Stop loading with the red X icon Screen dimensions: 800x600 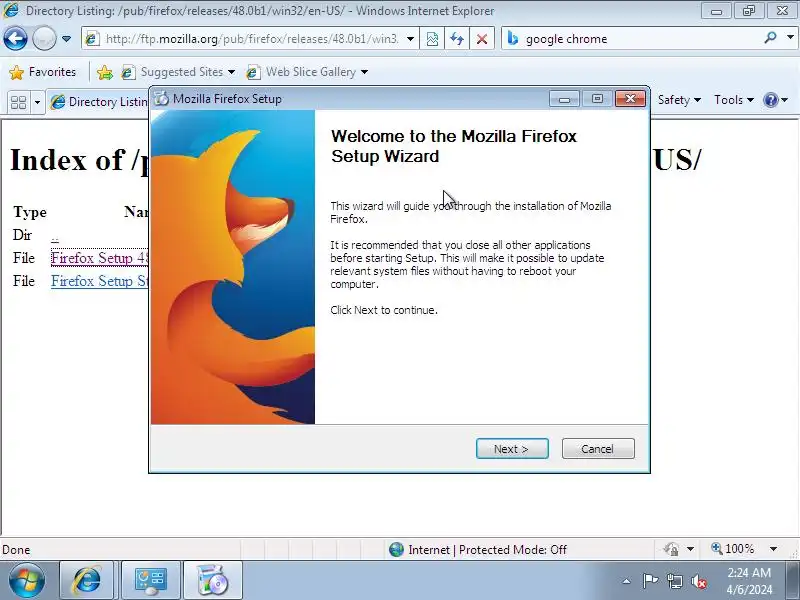482,39
